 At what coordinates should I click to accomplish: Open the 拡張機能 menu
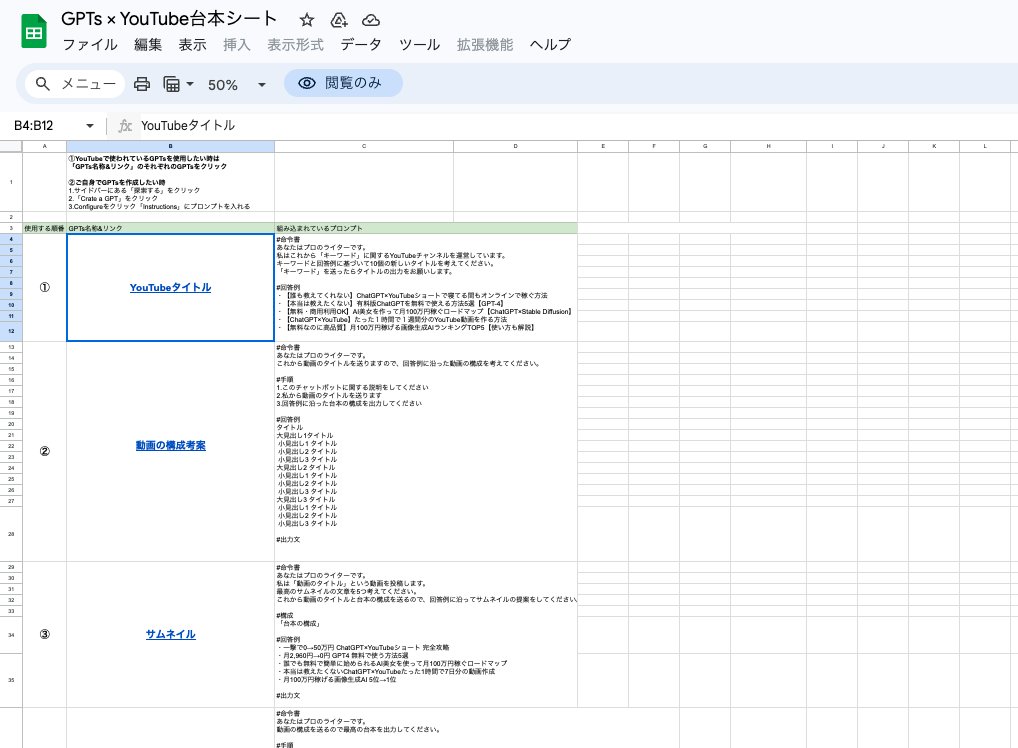(x=485, y=45)
